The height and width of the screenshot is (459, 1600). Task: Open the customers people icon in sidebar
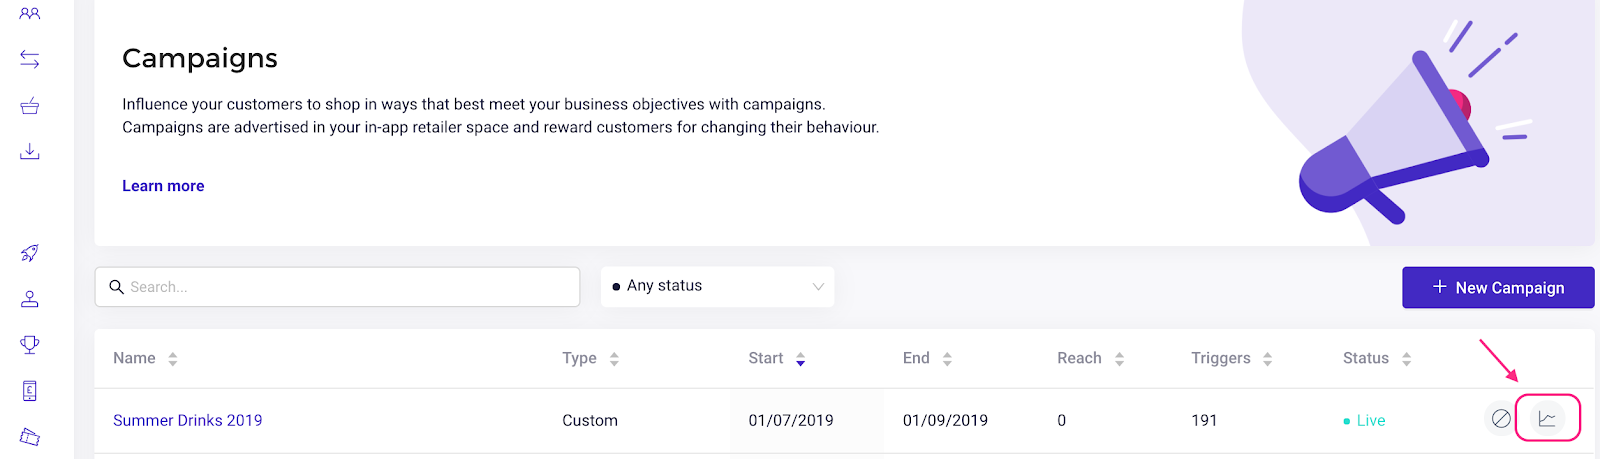point(30,14)
